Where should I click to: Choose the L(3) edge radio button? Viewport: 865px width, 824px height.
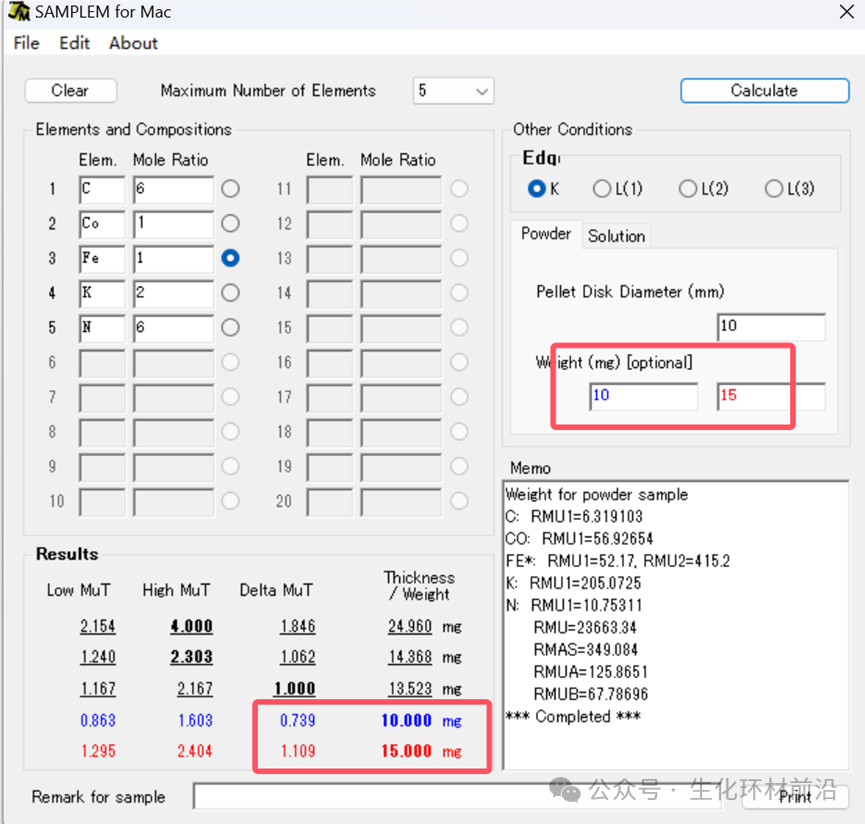pos(773,189)
